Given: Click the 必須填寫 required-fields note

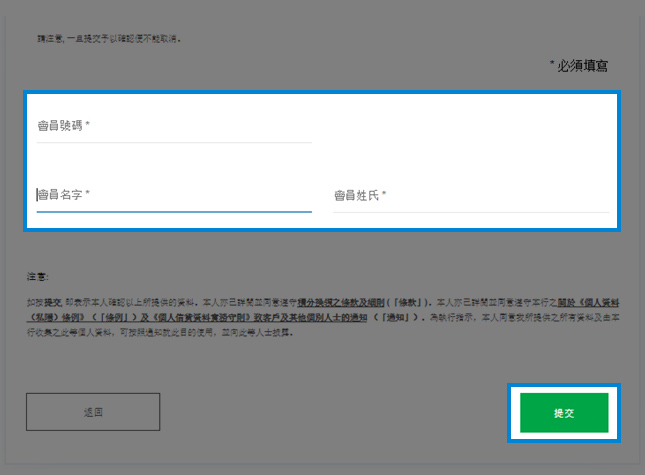Looking at the screenshot, I should [579, 65].
